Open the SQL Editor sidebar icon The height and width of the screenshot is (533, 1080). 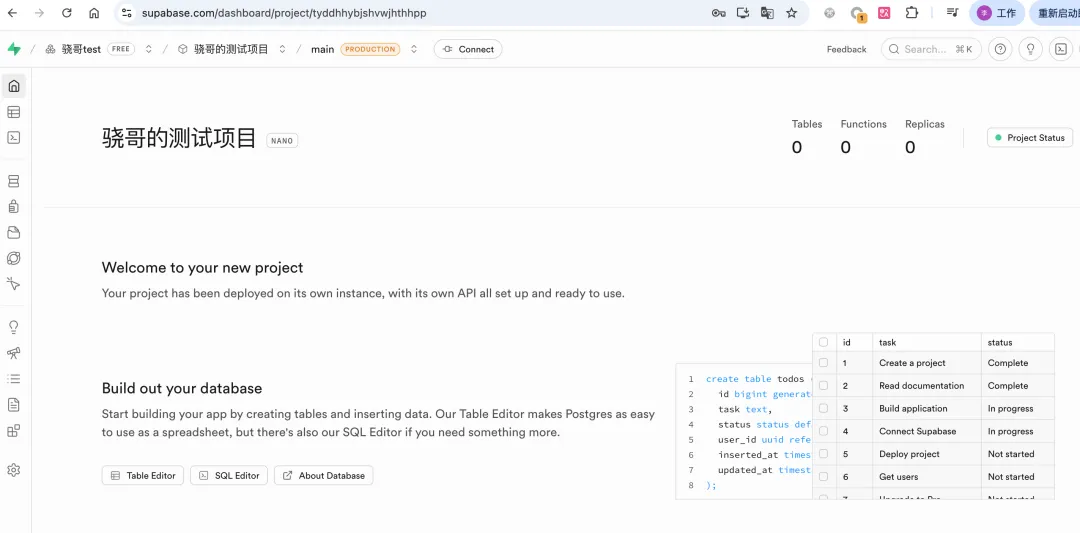point(14,138)
